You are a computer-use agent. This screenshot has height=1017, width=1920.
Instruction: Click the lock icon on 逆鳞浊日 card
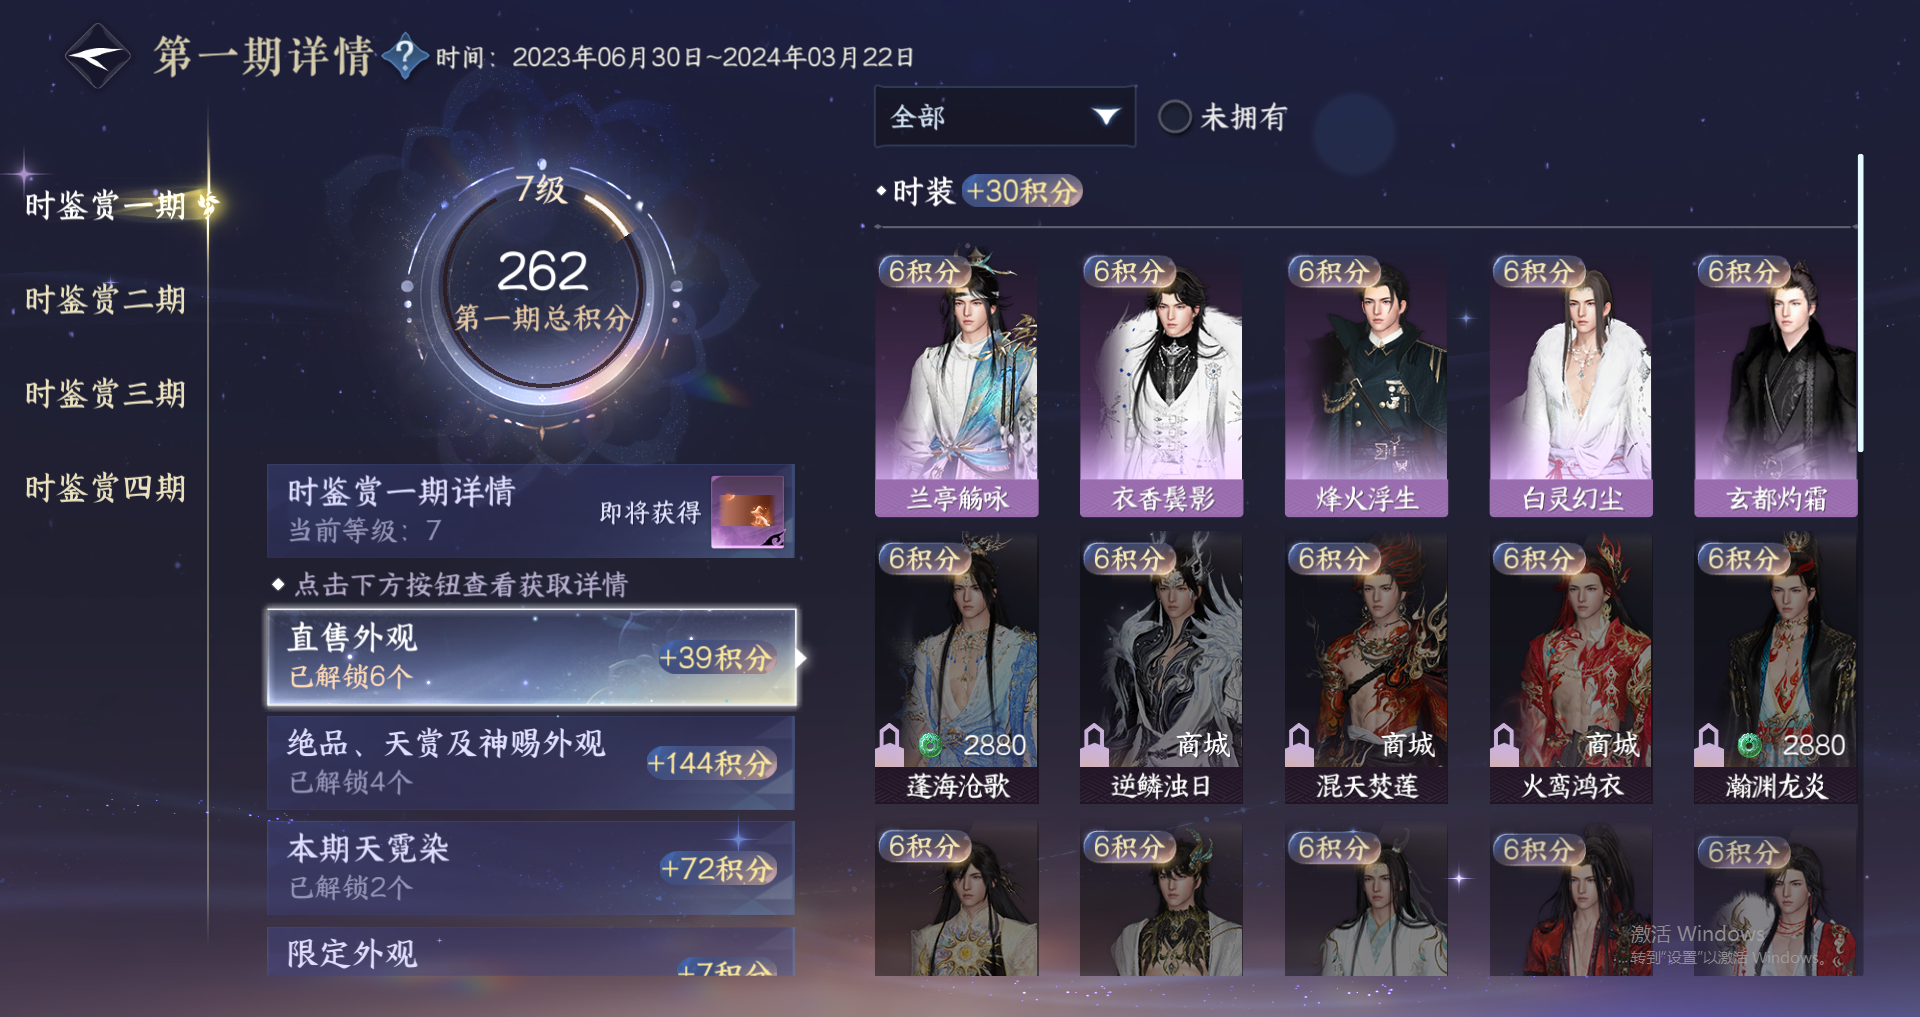click(x=1094, y=744)
